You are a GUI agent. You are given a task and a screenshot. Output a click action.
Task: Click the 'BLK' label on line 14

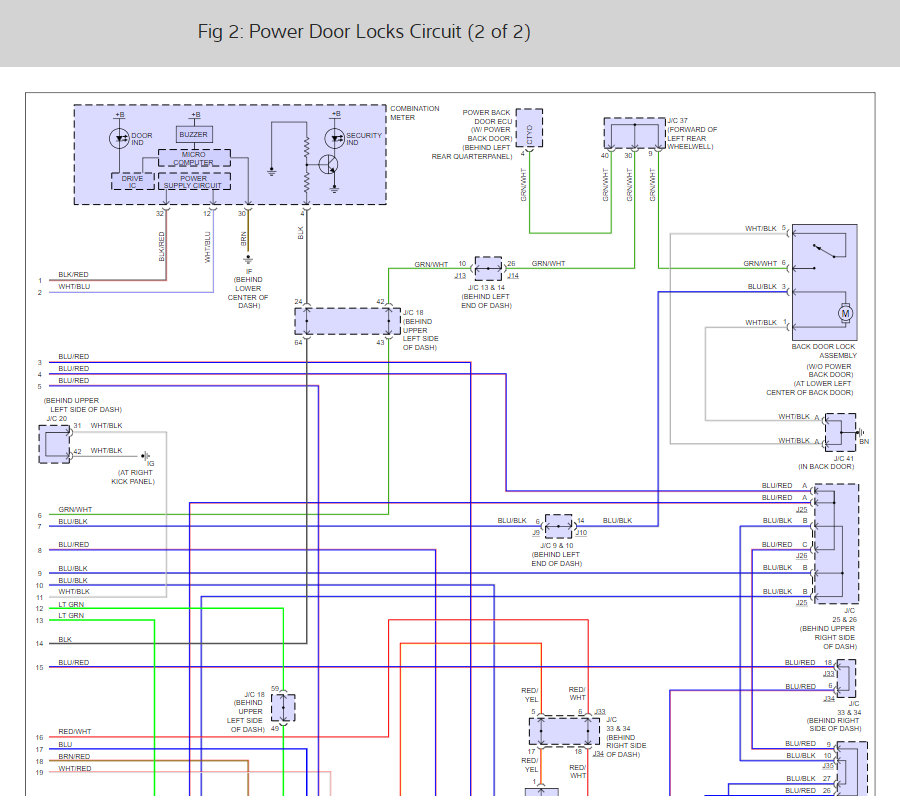(x=65, y=639)
